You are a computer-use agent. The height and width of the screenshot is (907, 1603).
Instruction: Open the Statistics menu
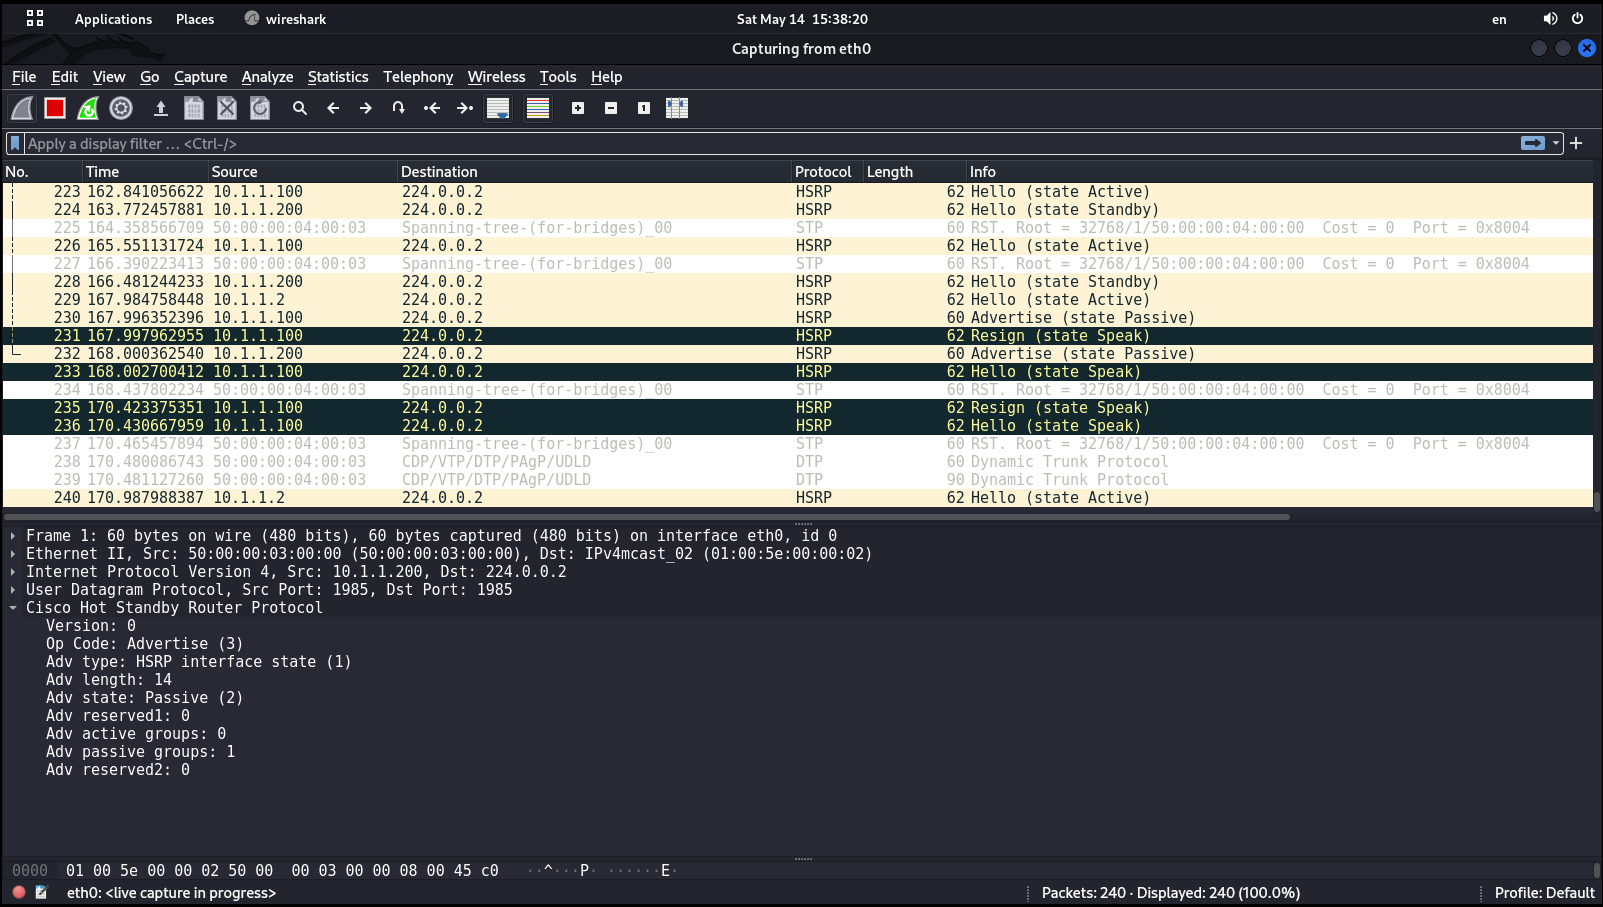(337, 77)
